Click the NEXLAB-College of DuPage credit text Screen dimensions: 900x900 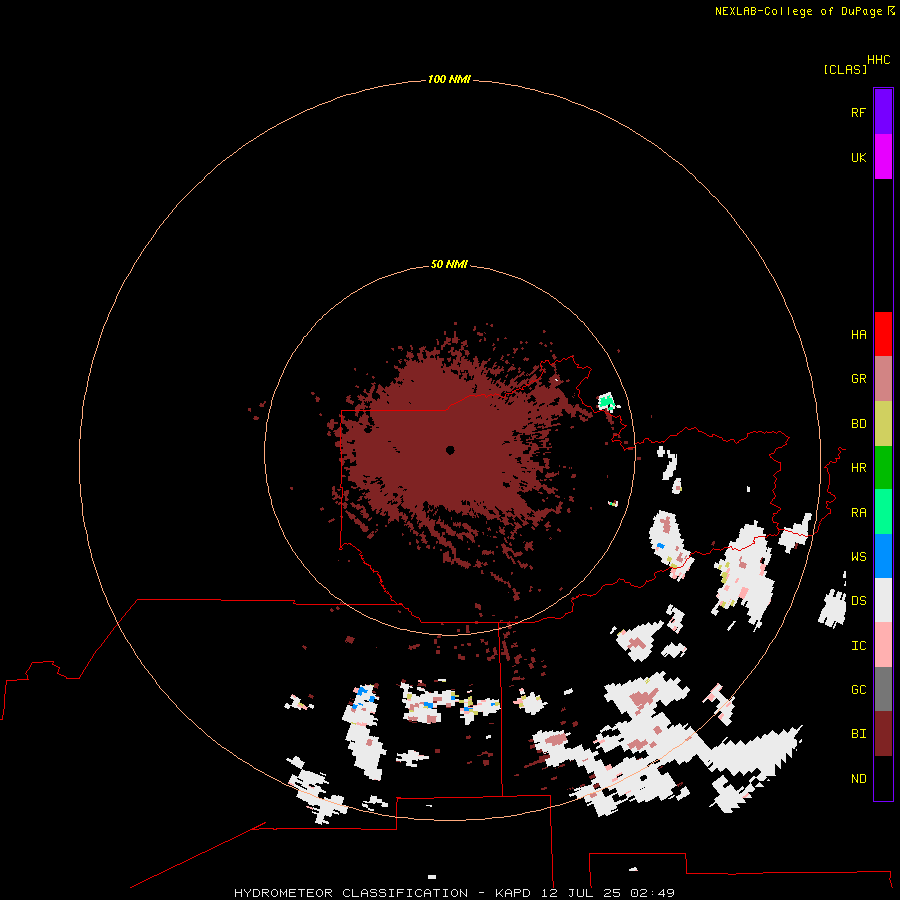click(800, 11)
